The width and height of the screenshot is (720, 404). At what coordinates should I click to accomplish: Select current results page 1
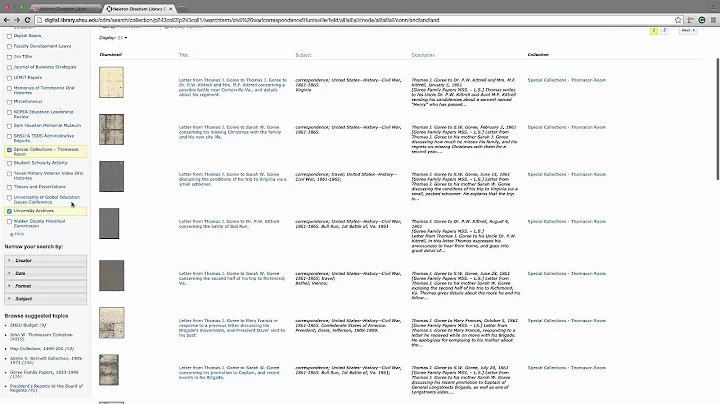pyautogui.click(x=653, y=30)
